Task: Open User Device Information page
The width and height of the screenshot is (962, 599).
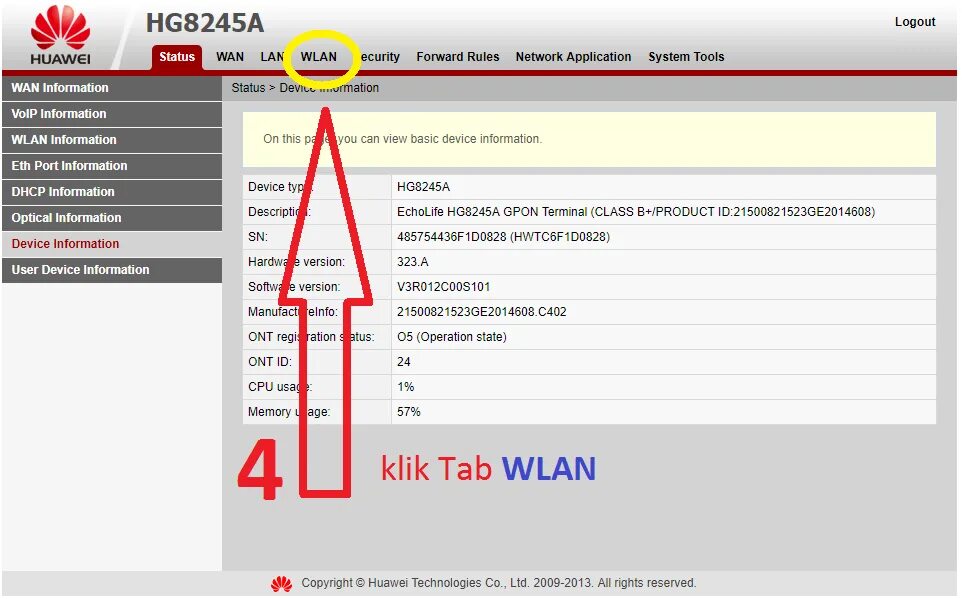Action: click(x=112, y=270)
